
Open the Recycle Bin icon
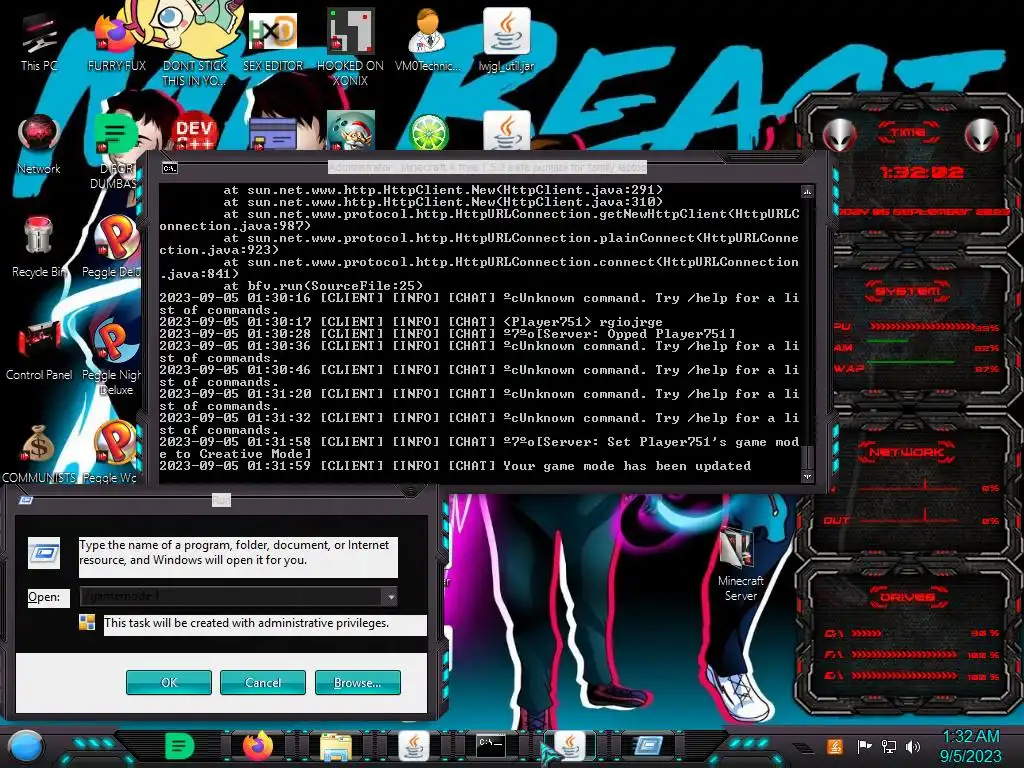(38, 247)
